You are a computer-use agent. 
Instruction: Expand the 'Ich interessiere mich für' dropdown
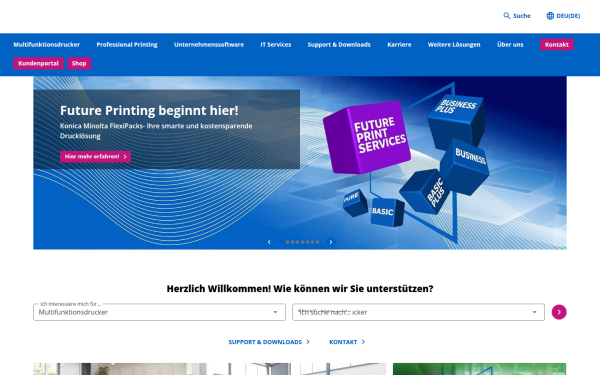[159, 312]
